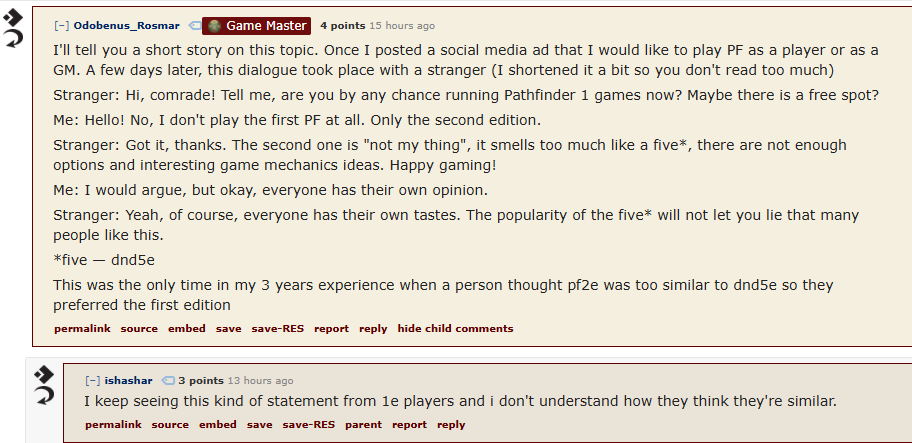The width and height of the screenshot is (912, 443).
Task: Open Odobenus_Rosmar's user profile
Action: pyautogui.click(x=126, y=26)
